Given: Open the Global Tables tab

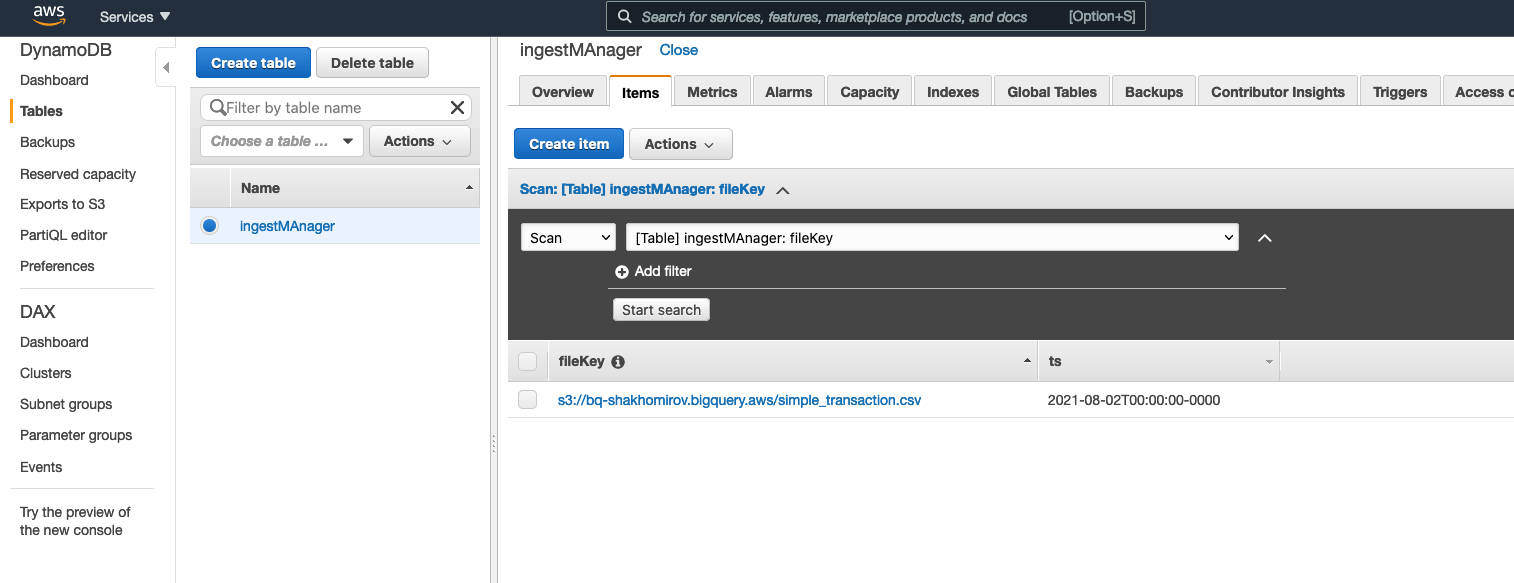Looking at the screenshot, I should pos(1051,92).
